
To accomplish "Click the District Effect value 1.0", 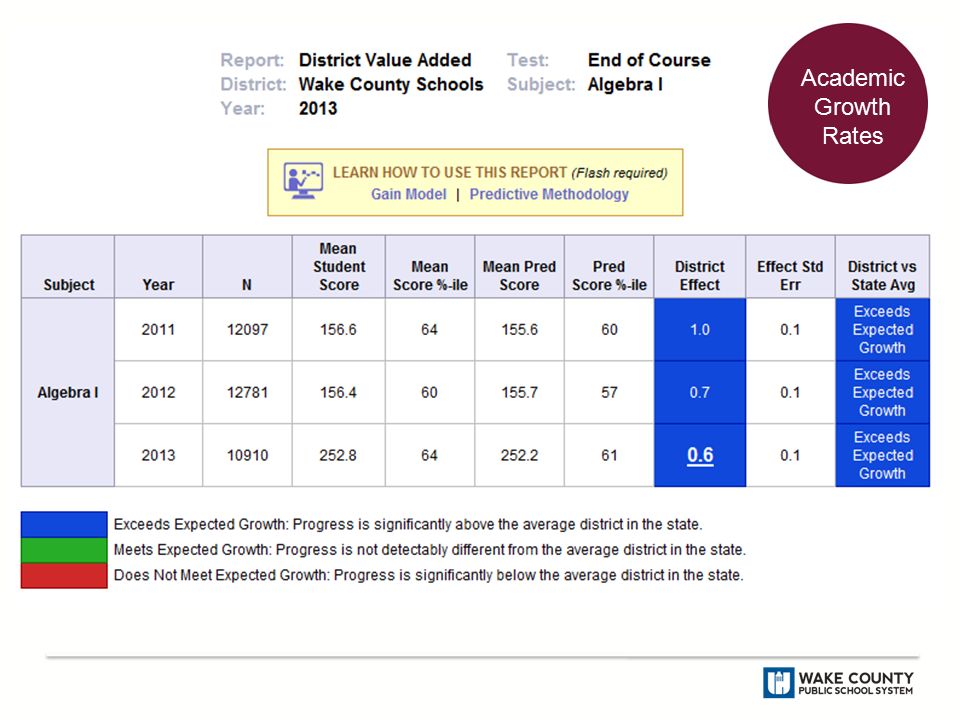I will [700, 329].
